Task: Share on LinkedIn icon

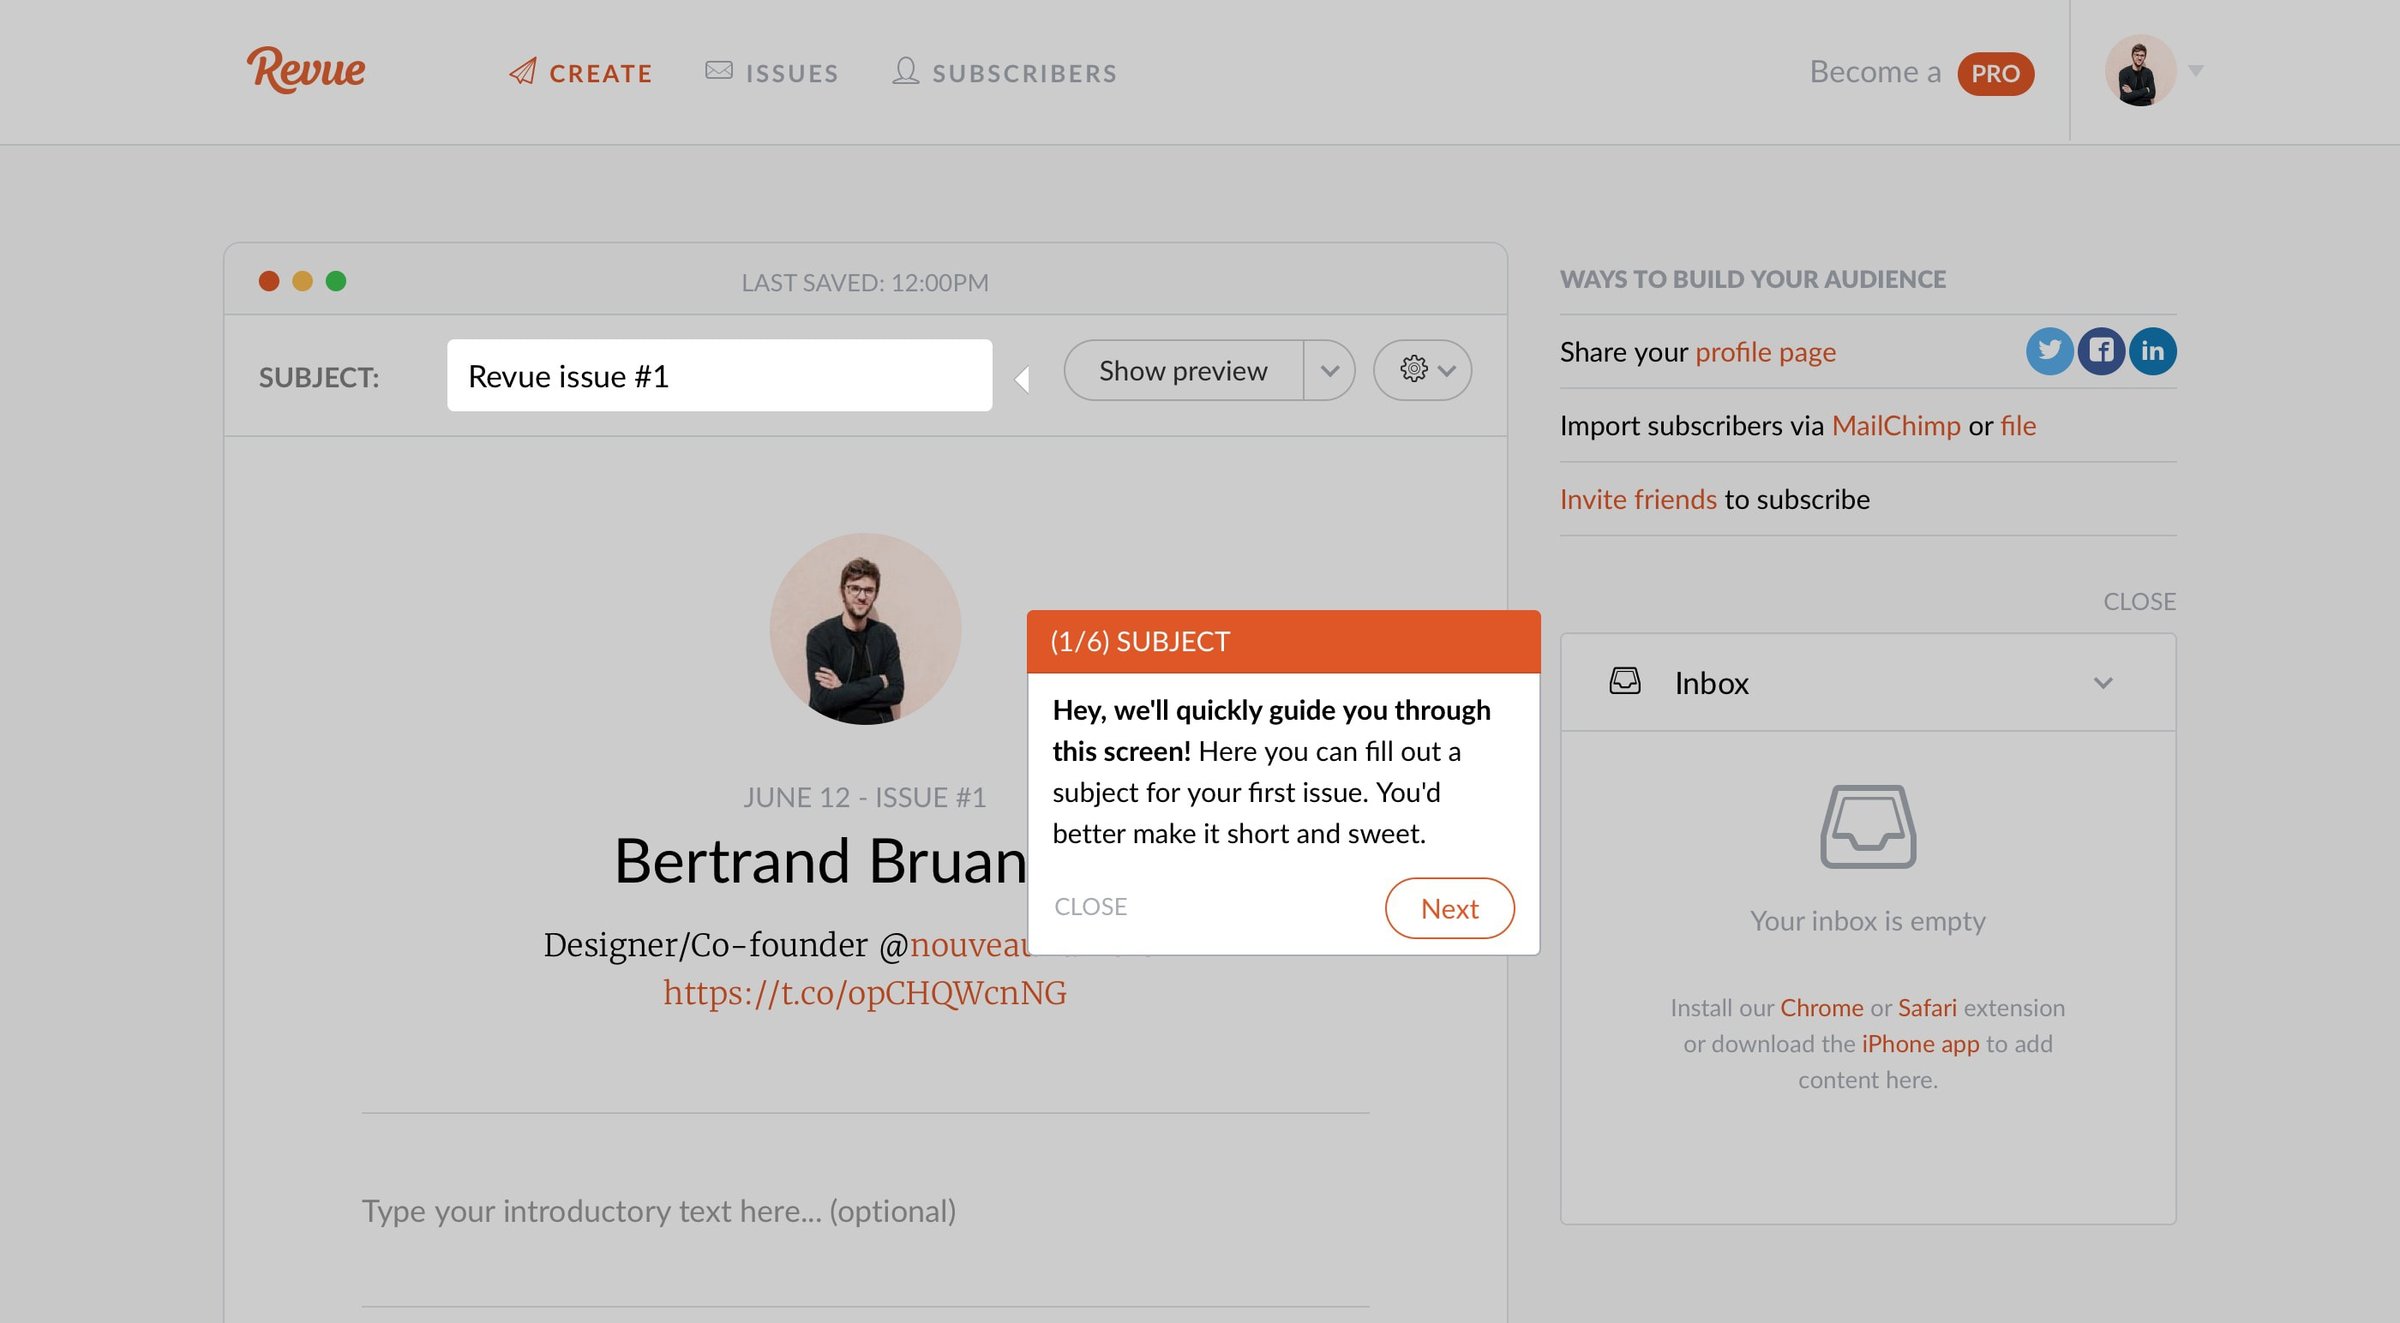Action: click(2152, 351)
